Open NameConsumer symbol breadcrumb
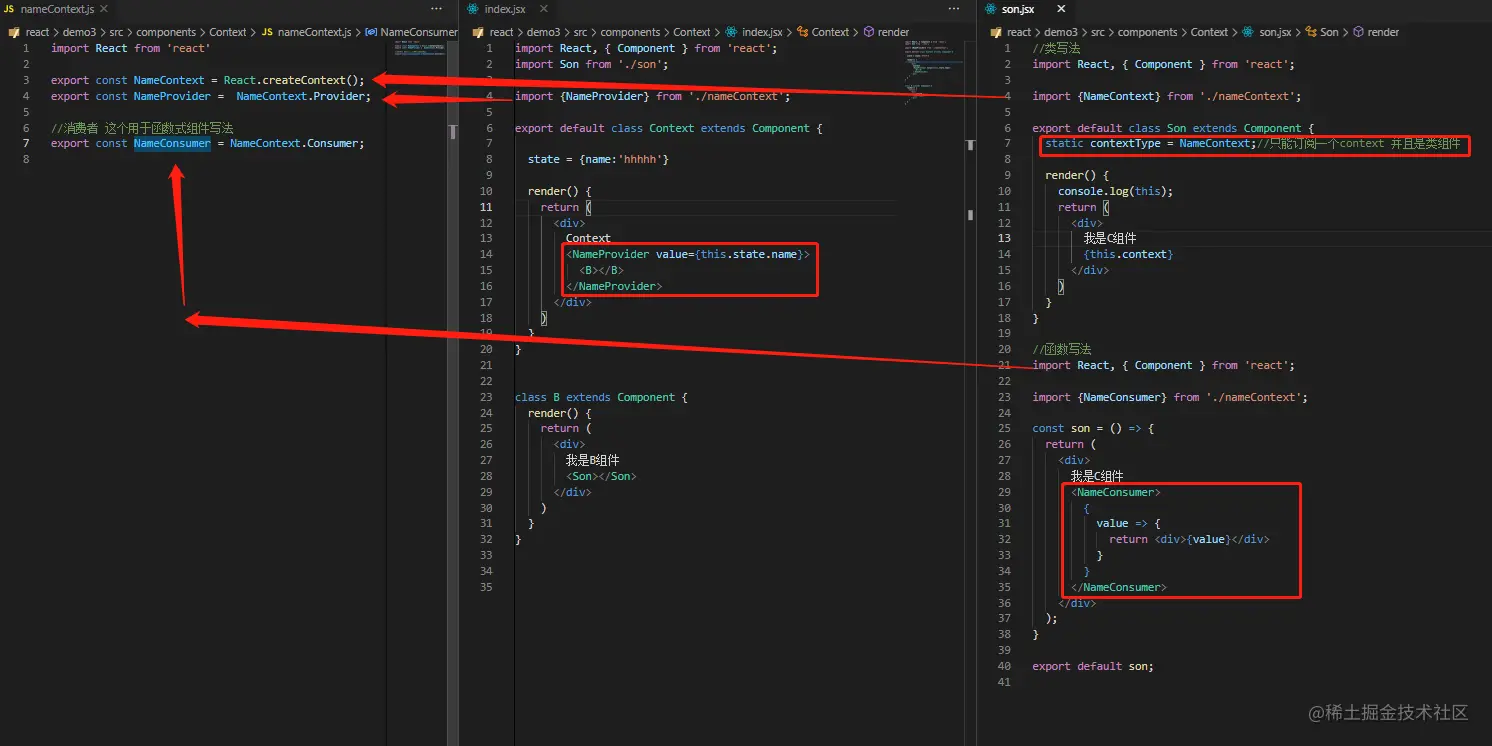 412,32
